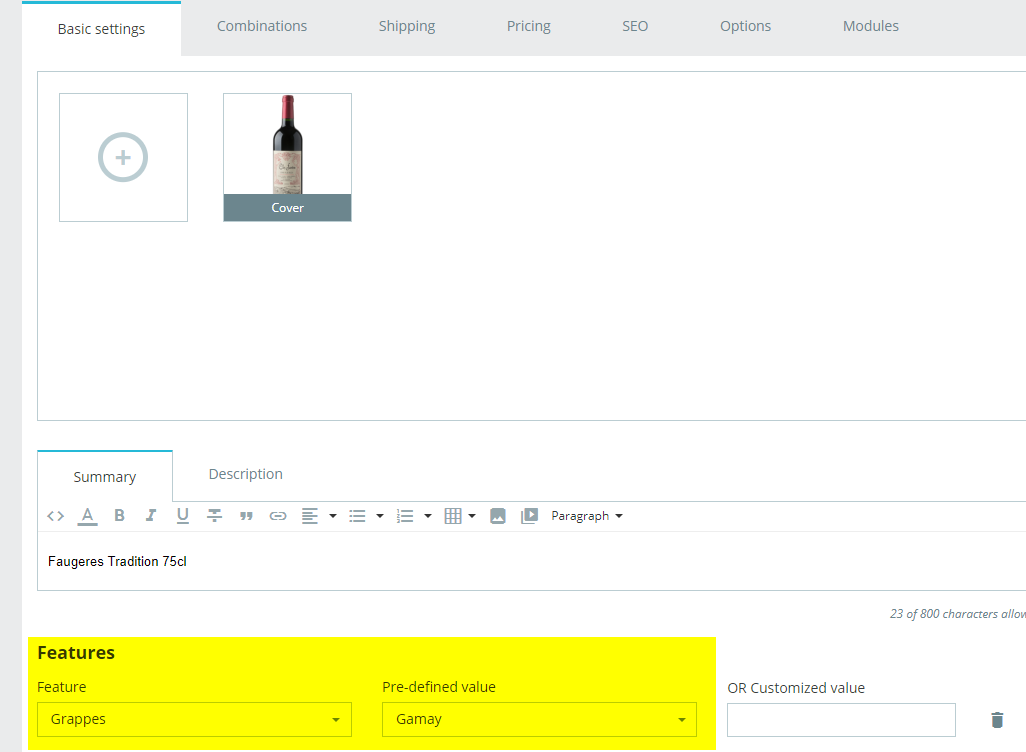1026x752 pixels.
Task: Switch to the Description editor tab
Action: pyautogui.click(x=245, y=474)
